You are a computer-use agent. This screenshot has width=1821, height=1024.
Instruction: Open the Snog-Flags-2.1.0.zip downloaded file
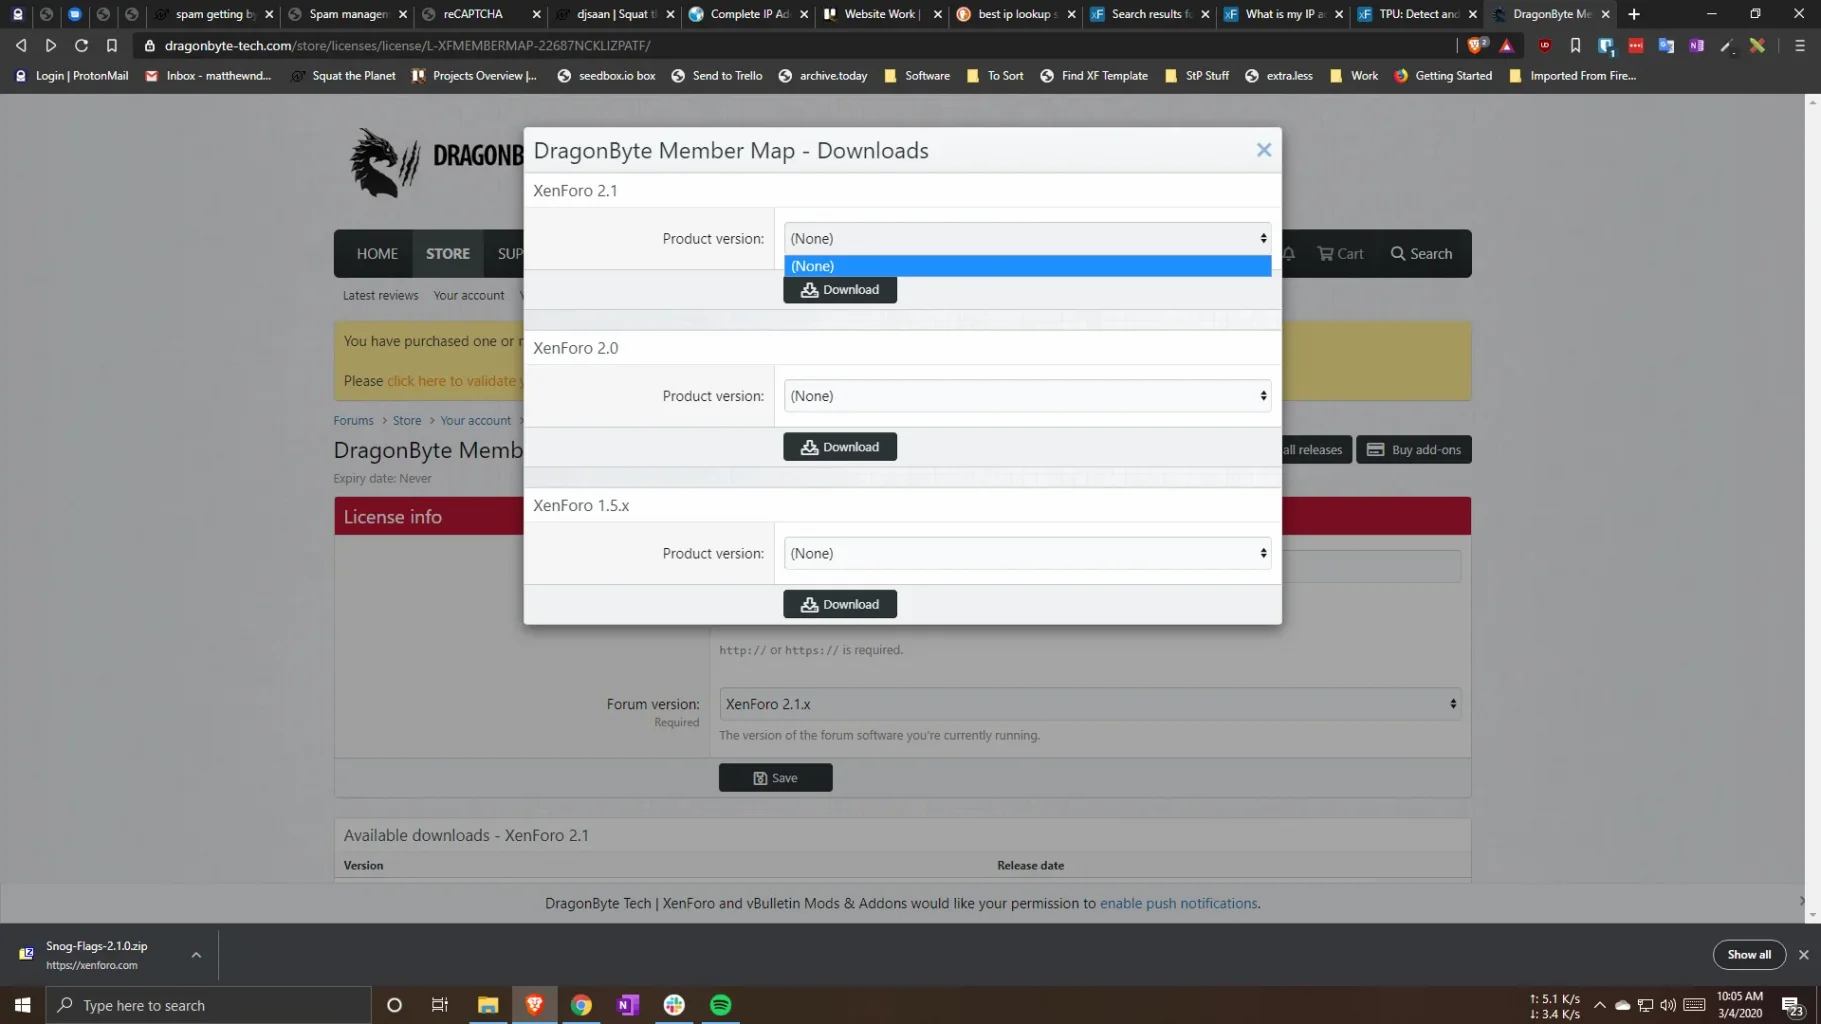pos(96,955)
